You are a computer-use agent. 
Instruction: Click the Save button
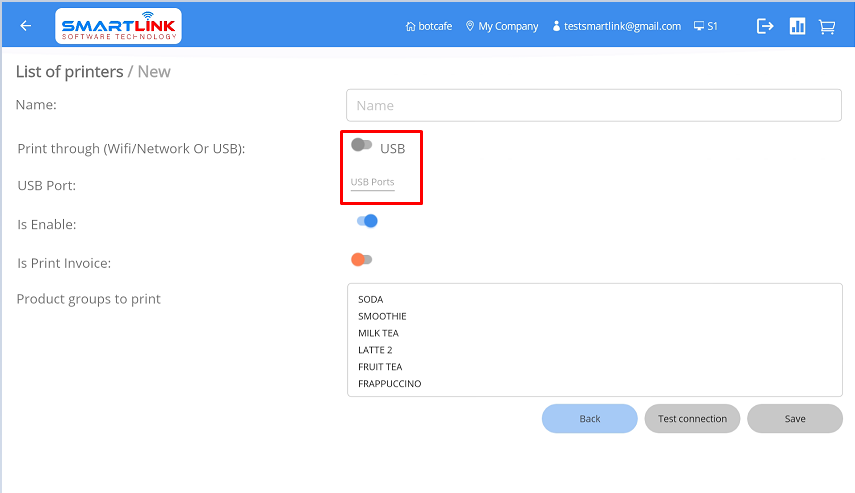[794, 419]
